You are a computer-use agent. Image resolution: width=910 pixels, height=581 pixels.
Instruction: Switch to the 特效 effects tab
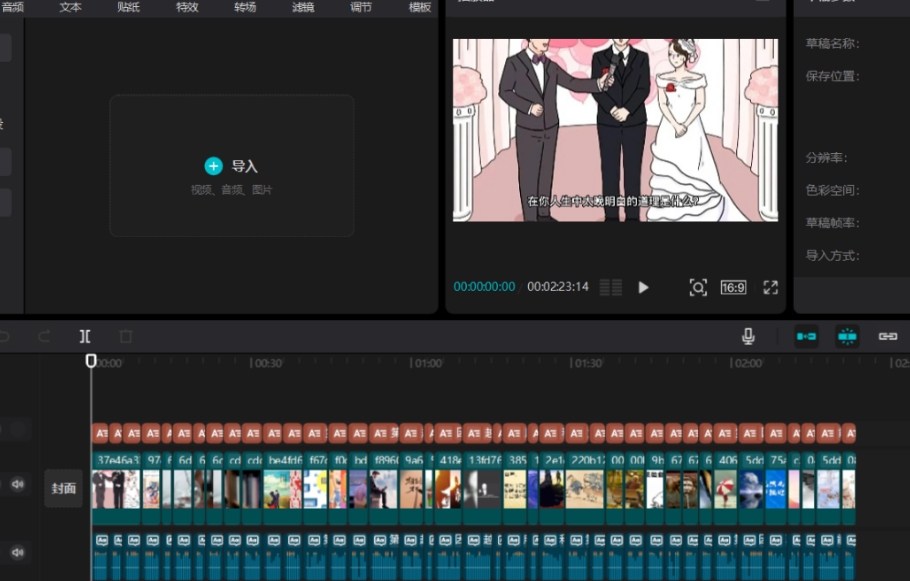pos(187,7)
